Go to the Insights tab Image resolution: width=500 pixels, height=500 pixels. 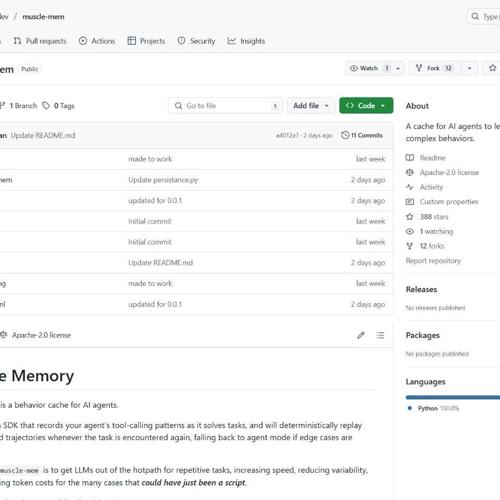click(246, 41)
